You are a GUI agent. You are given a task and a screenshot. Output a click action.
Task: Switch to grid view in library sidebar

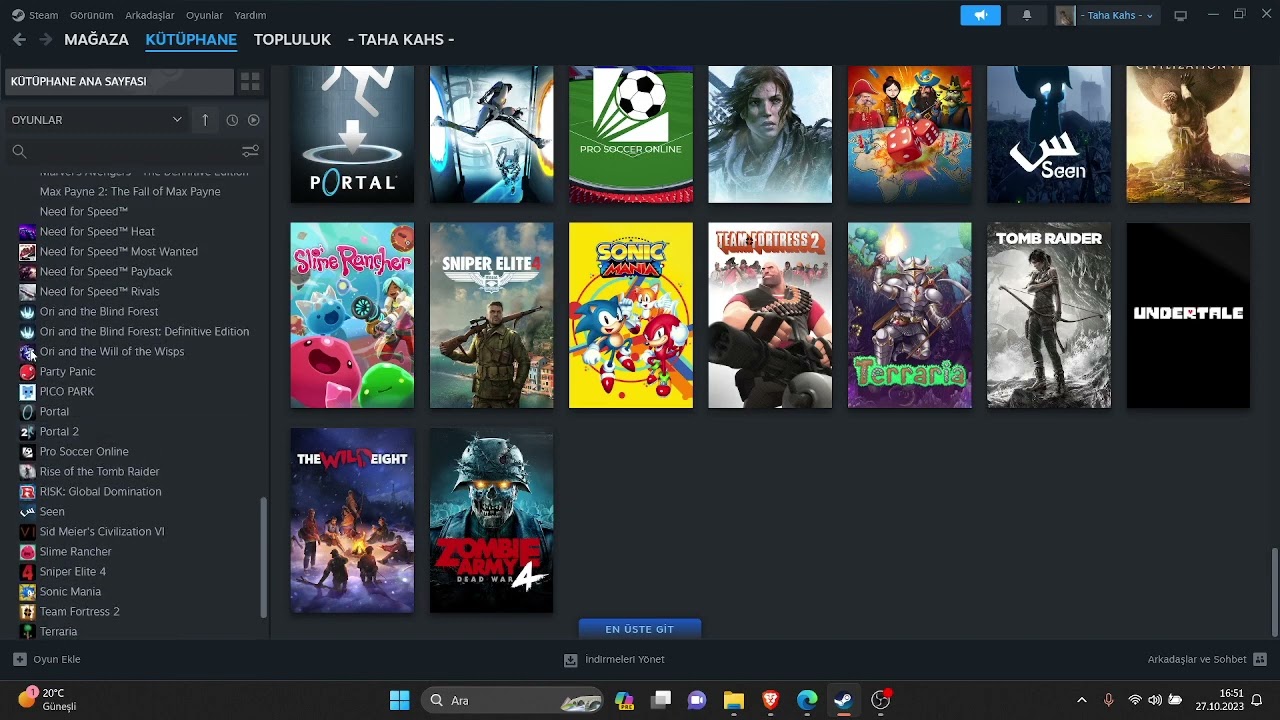click(250, 81)
